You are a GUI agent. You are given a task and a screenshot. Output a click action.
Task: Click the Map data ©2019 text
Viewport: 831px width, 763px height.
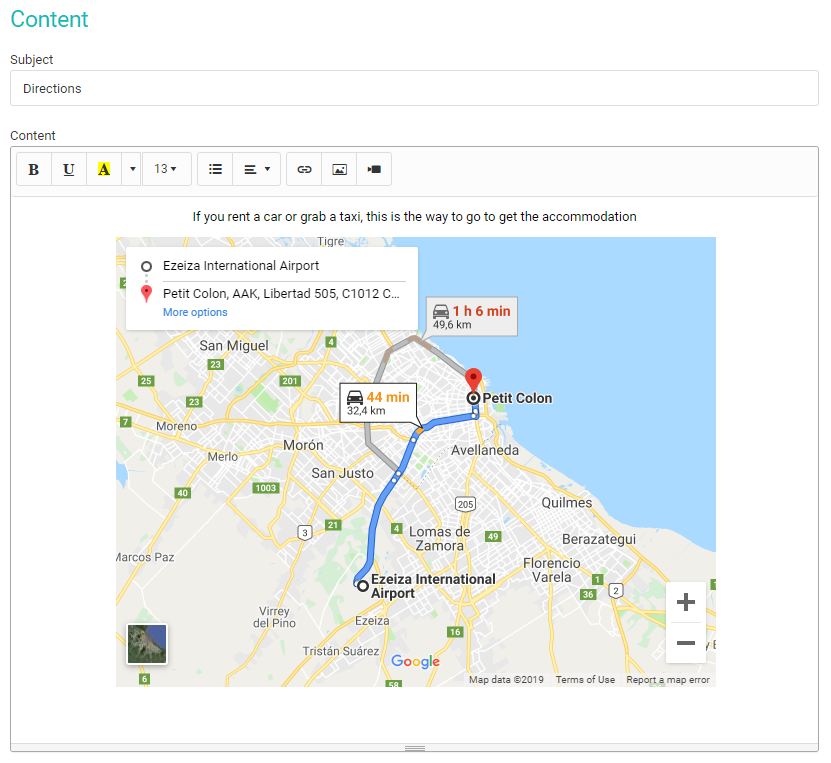click(x=506, y=680)
